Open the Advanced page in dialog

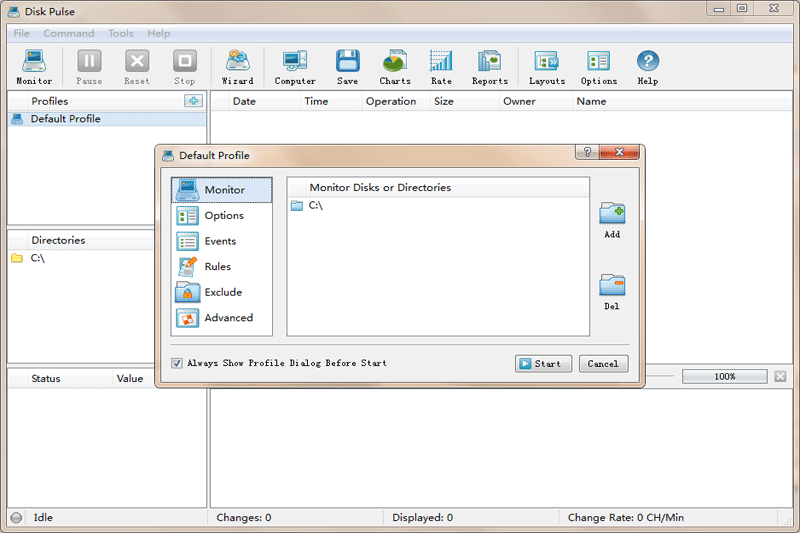click(221, 318)
